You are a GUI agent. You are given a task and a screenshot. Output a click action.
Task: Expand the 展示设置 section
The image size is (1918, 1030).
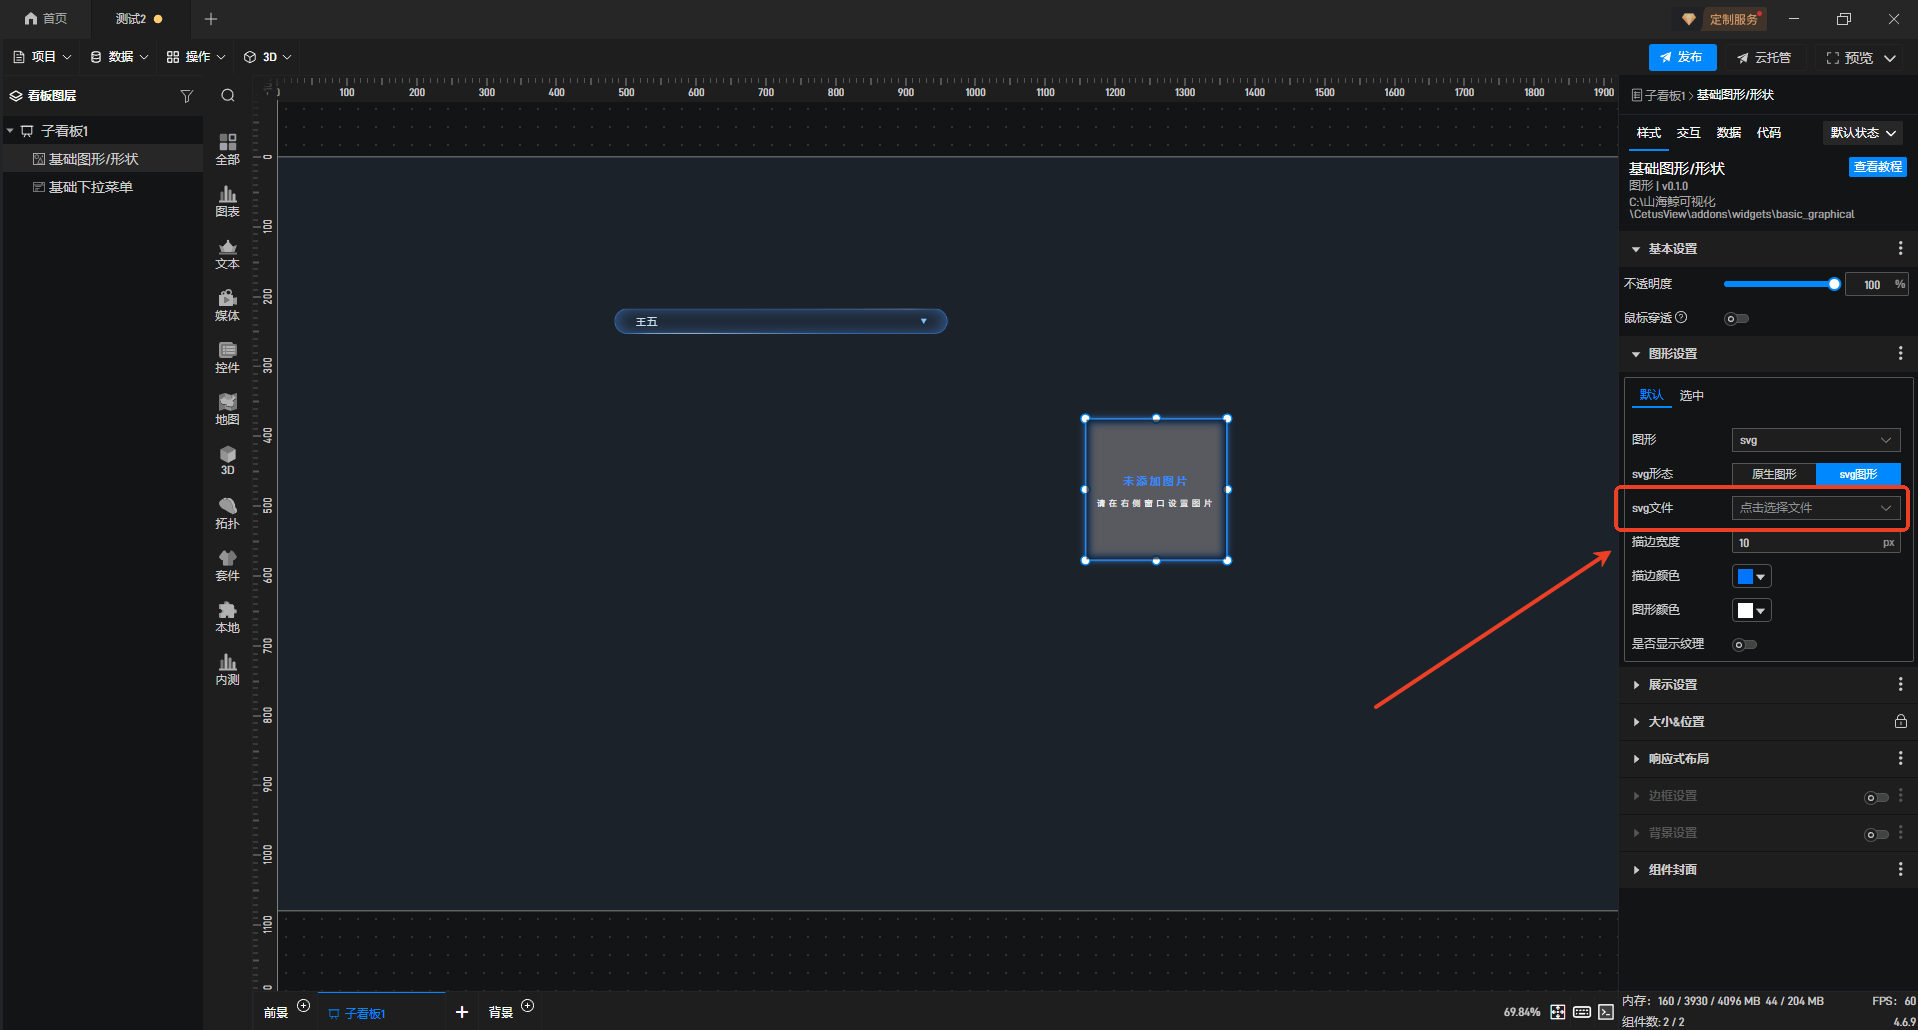click(x=1672, y=685)
